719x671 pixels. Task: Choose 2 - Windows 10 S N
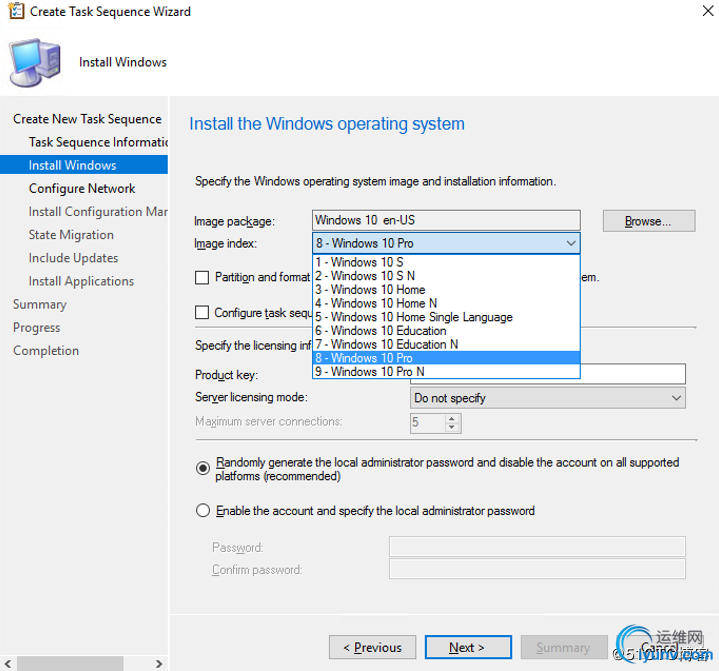(x=446, y=276)
